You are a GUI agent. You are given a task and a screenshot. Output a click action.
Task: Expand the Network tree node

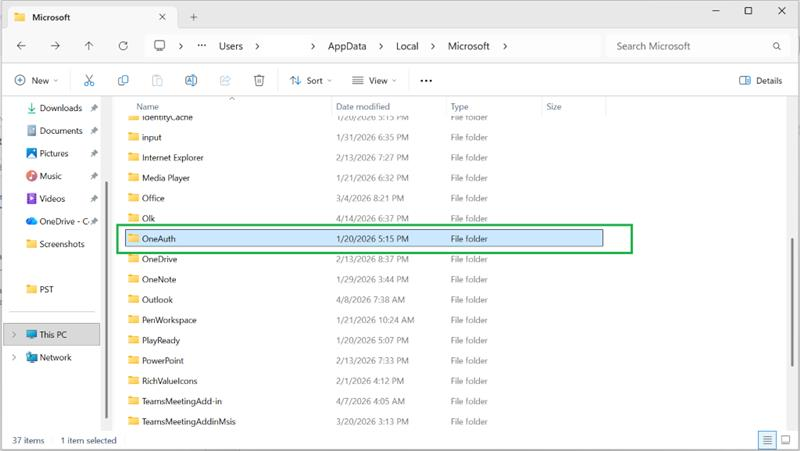pos(14,357)
